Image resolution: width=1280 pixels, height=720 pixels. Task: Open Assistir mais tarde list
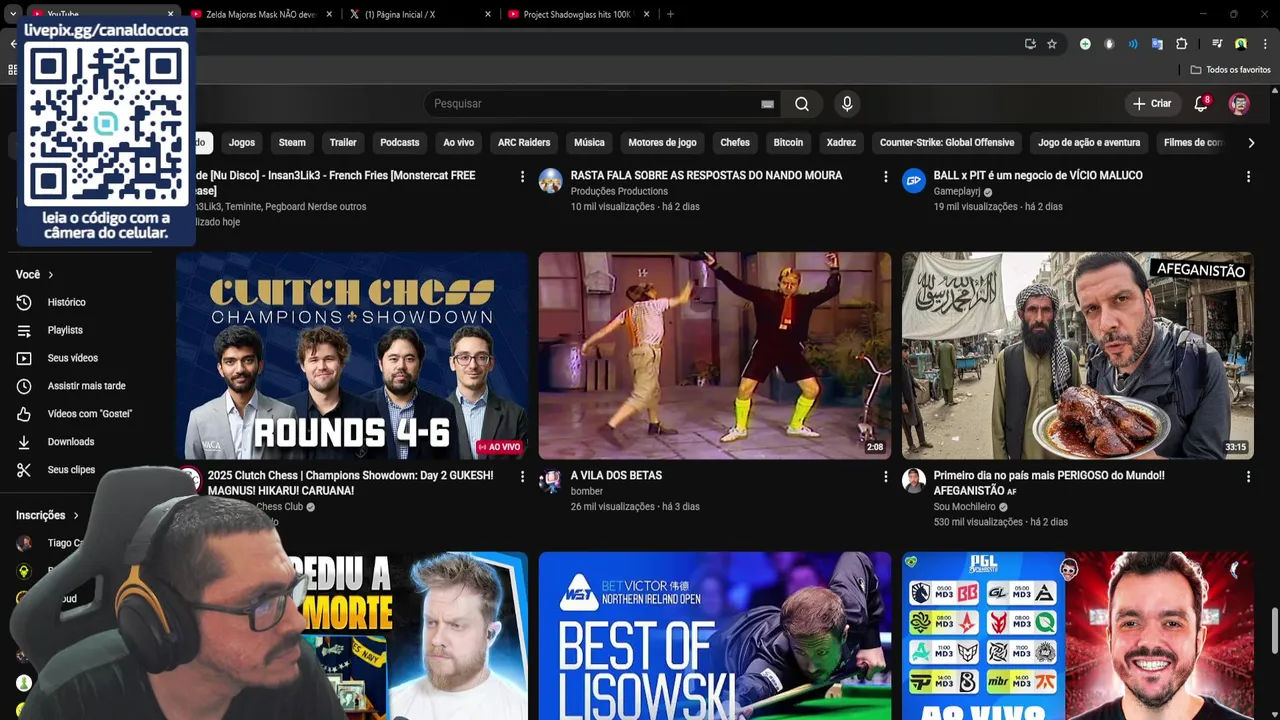[86, 386]
